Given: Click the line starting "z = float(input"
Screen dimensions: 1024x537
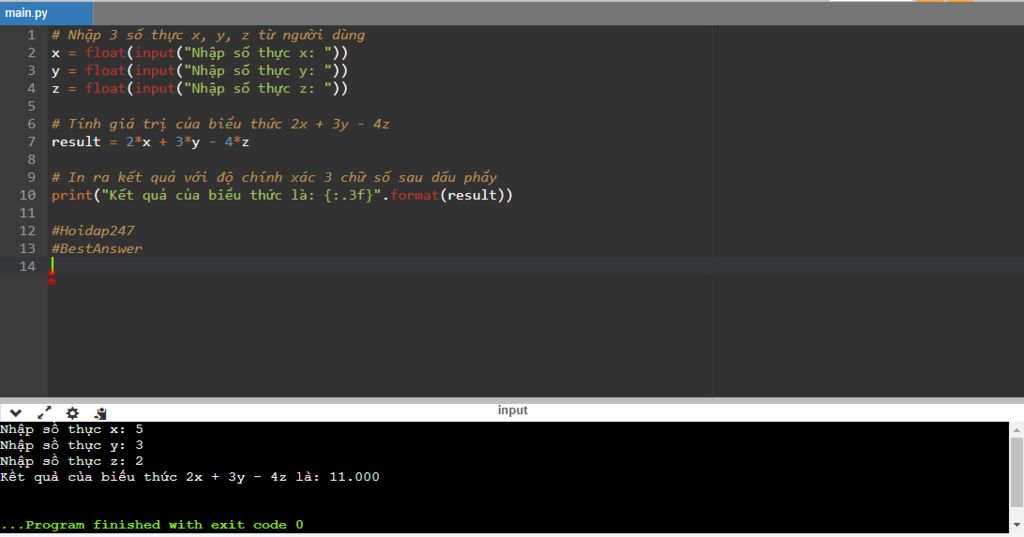Looking at the screenshot, I should [200, 88].
